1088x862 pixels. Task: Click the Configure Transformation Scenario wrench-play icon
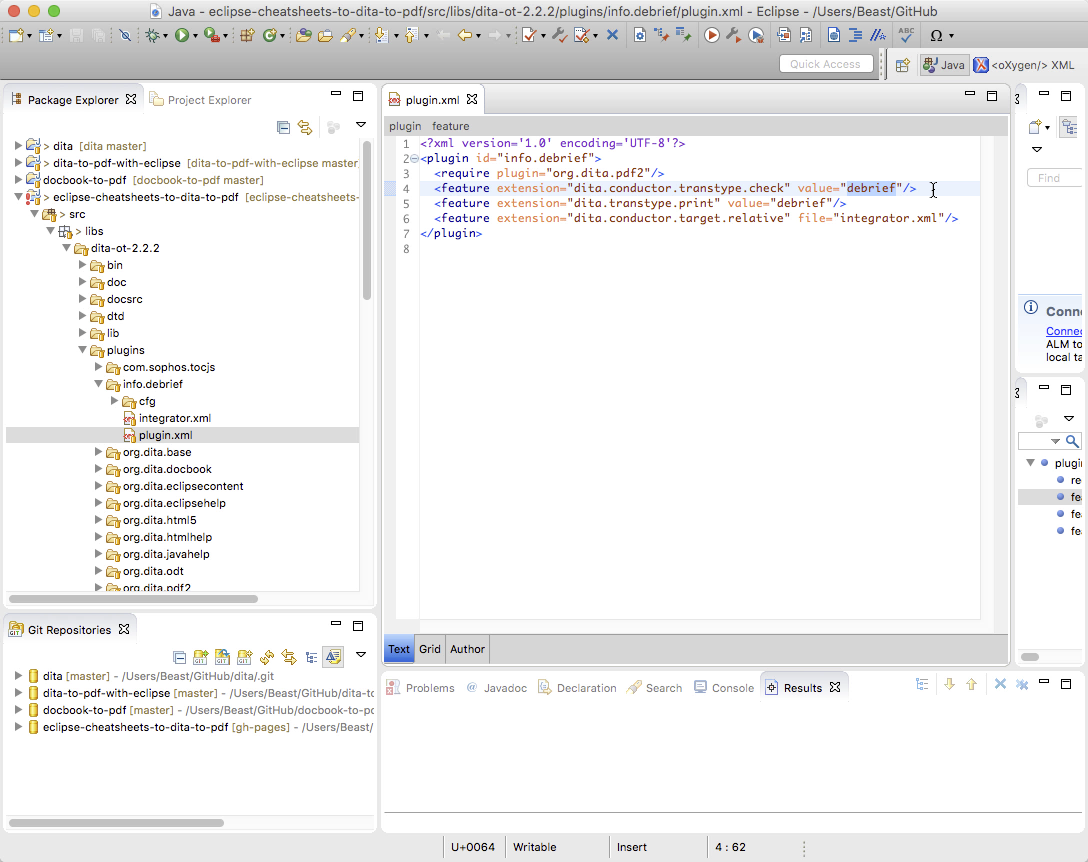tap(733, 35)
